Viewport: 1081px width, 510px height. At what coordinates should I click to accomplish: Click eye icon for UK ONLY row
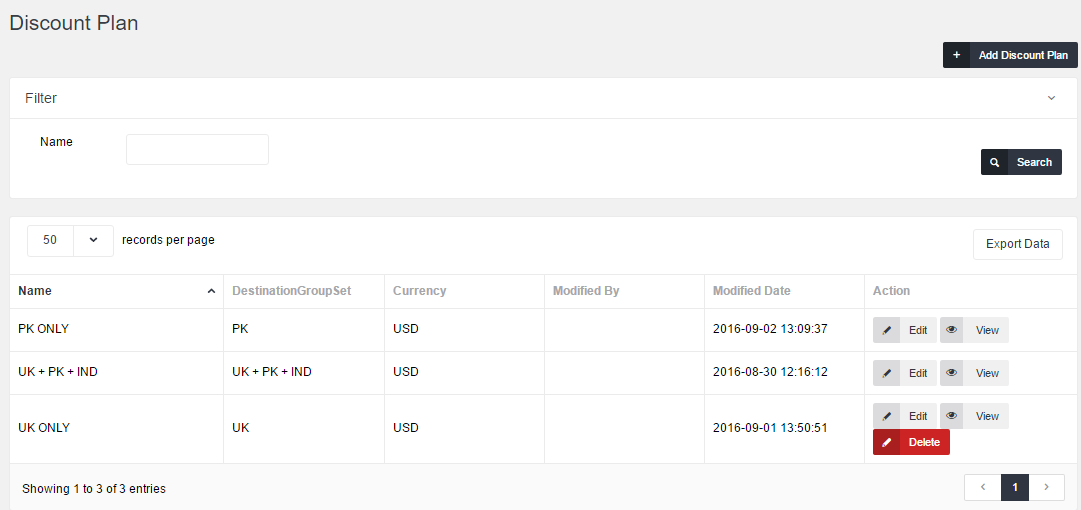[x=952, y=416]
